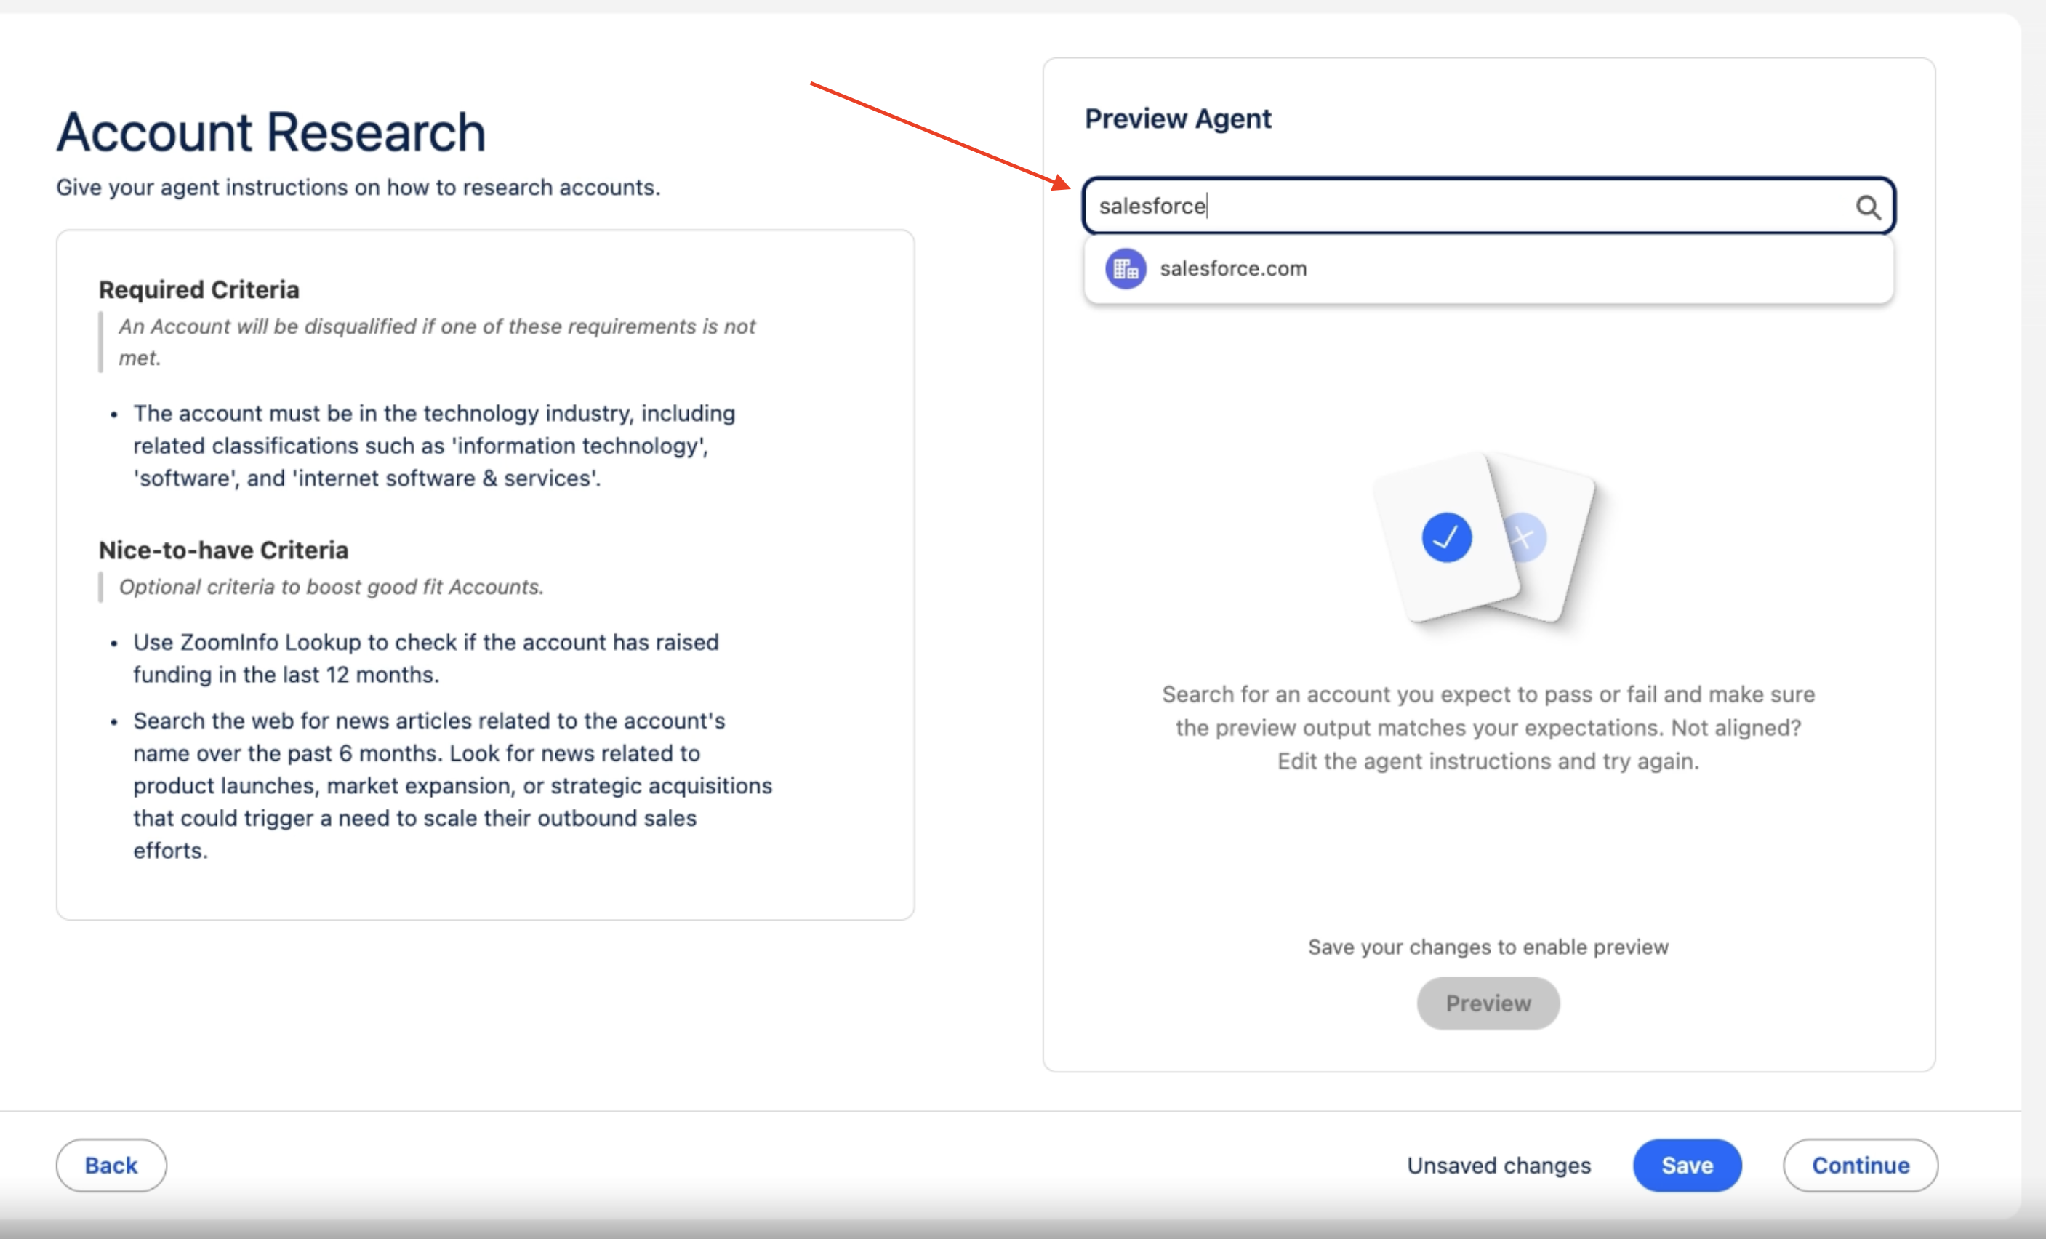Image resolution: width=2046 pixels, height=1239 pixels.
Task: Click the Nice-to-have Criteria heading
Action: [224, 550]
